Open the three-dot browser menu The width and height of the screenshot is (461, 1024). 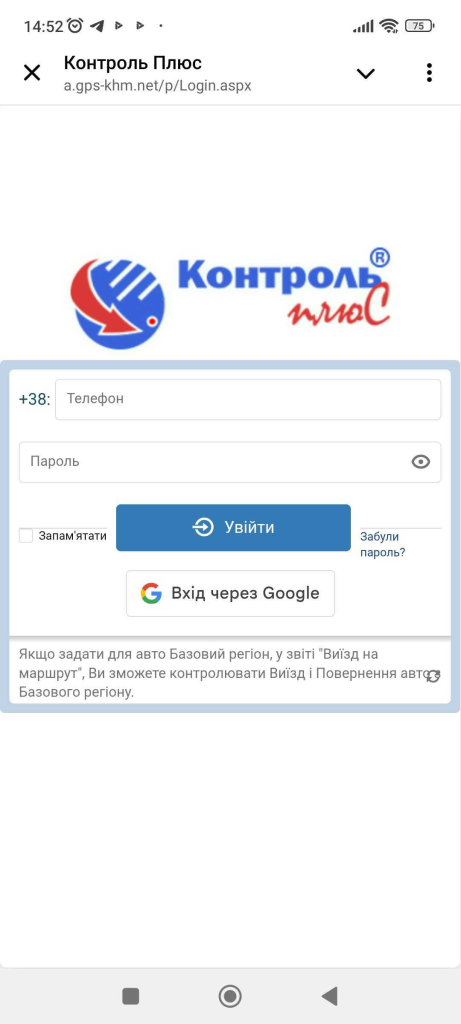pyautogui.click(x=429, y=72)
